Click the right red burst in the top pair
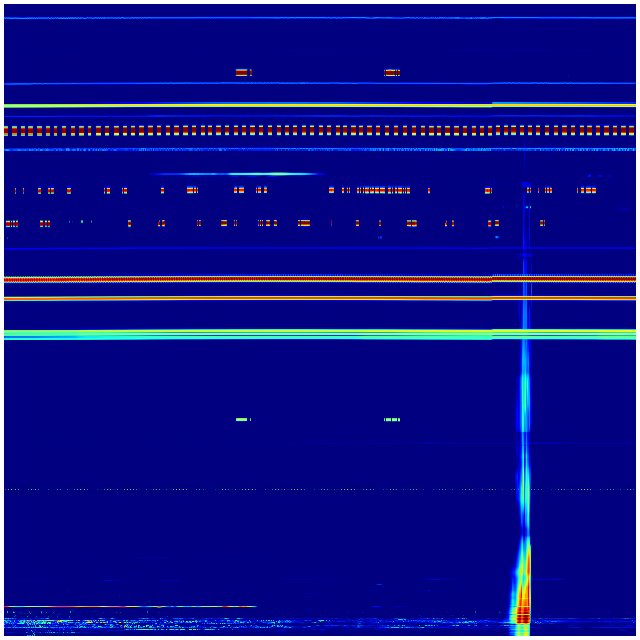The image size is (640, 640). 391,72
